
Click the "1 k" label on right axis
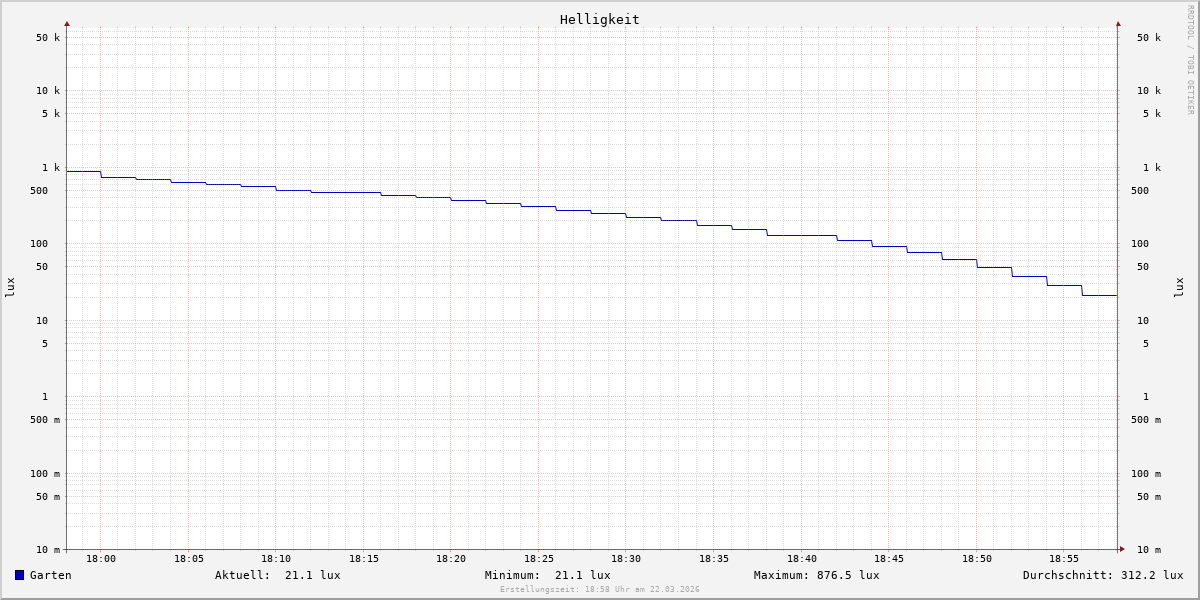1152,168
